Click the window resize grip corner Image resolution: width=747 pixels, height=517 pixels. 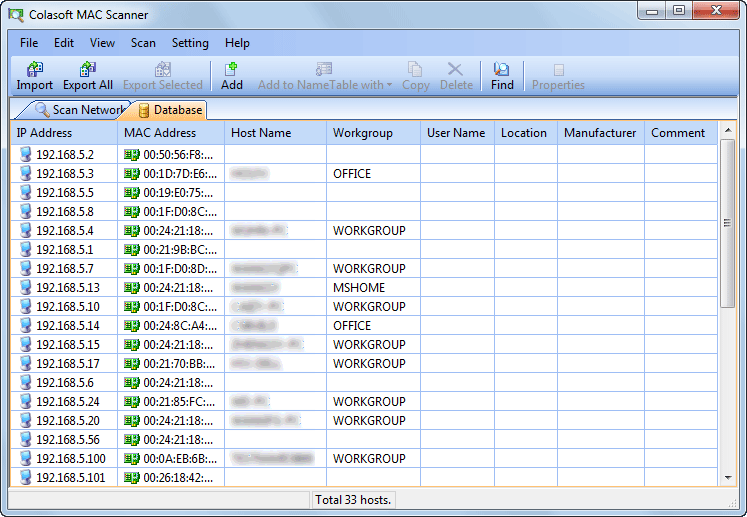coord(733,503)
